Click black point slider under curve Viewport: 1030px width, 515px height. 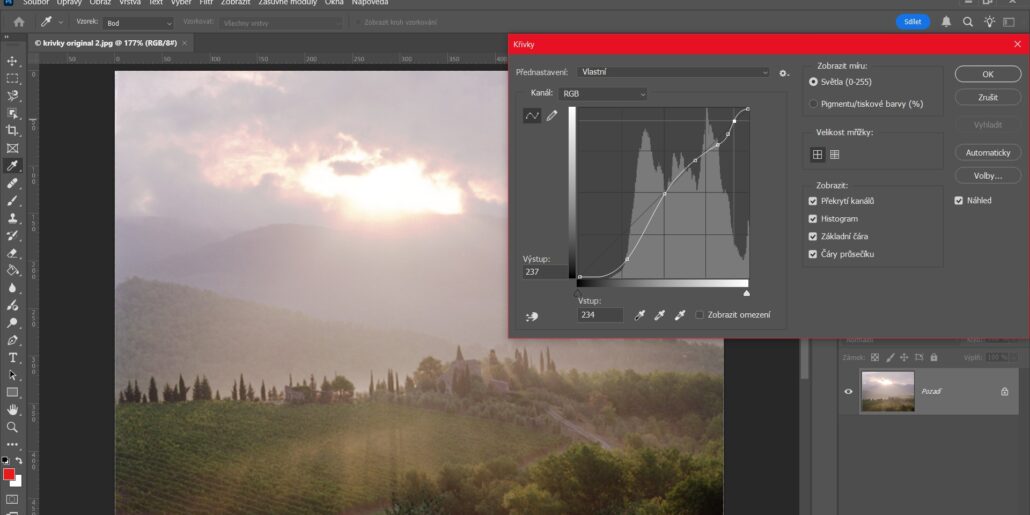(x=578, y=293)
